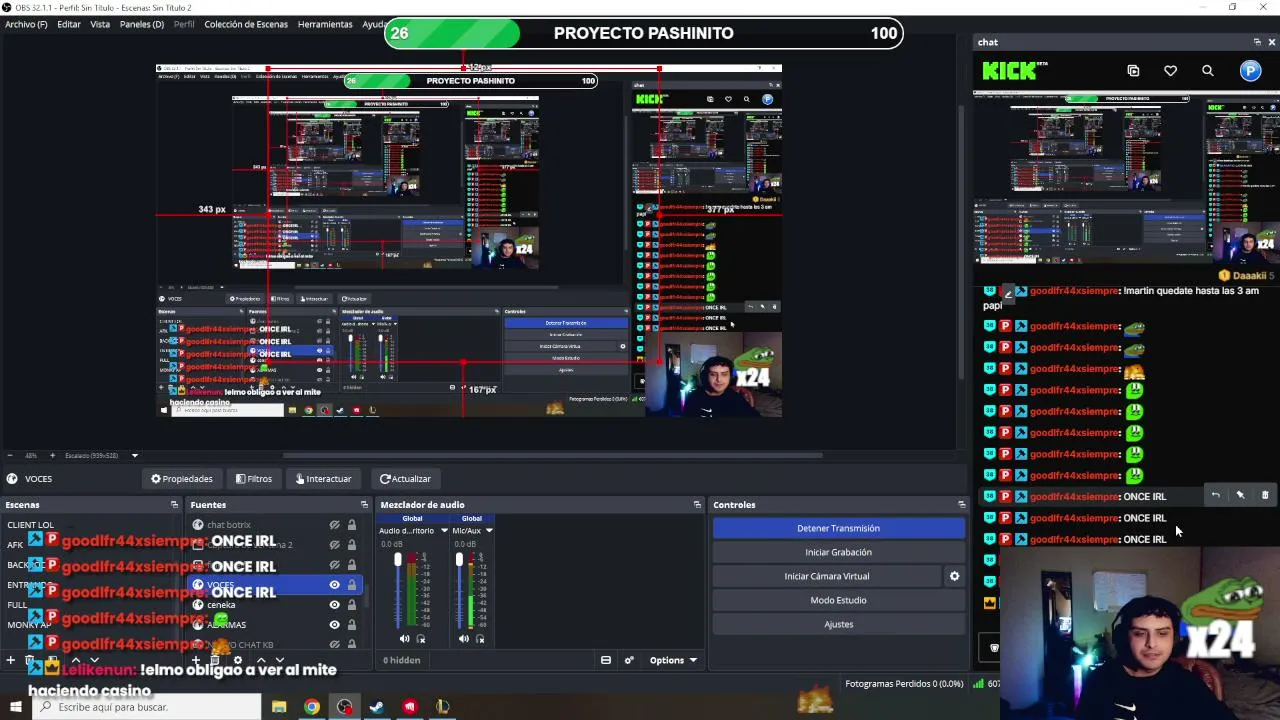Image resolution: width=1280 pixels, height=720 pixels.
Task: Open selected source properties gear in Fuentes
Action: coord(237,660)
